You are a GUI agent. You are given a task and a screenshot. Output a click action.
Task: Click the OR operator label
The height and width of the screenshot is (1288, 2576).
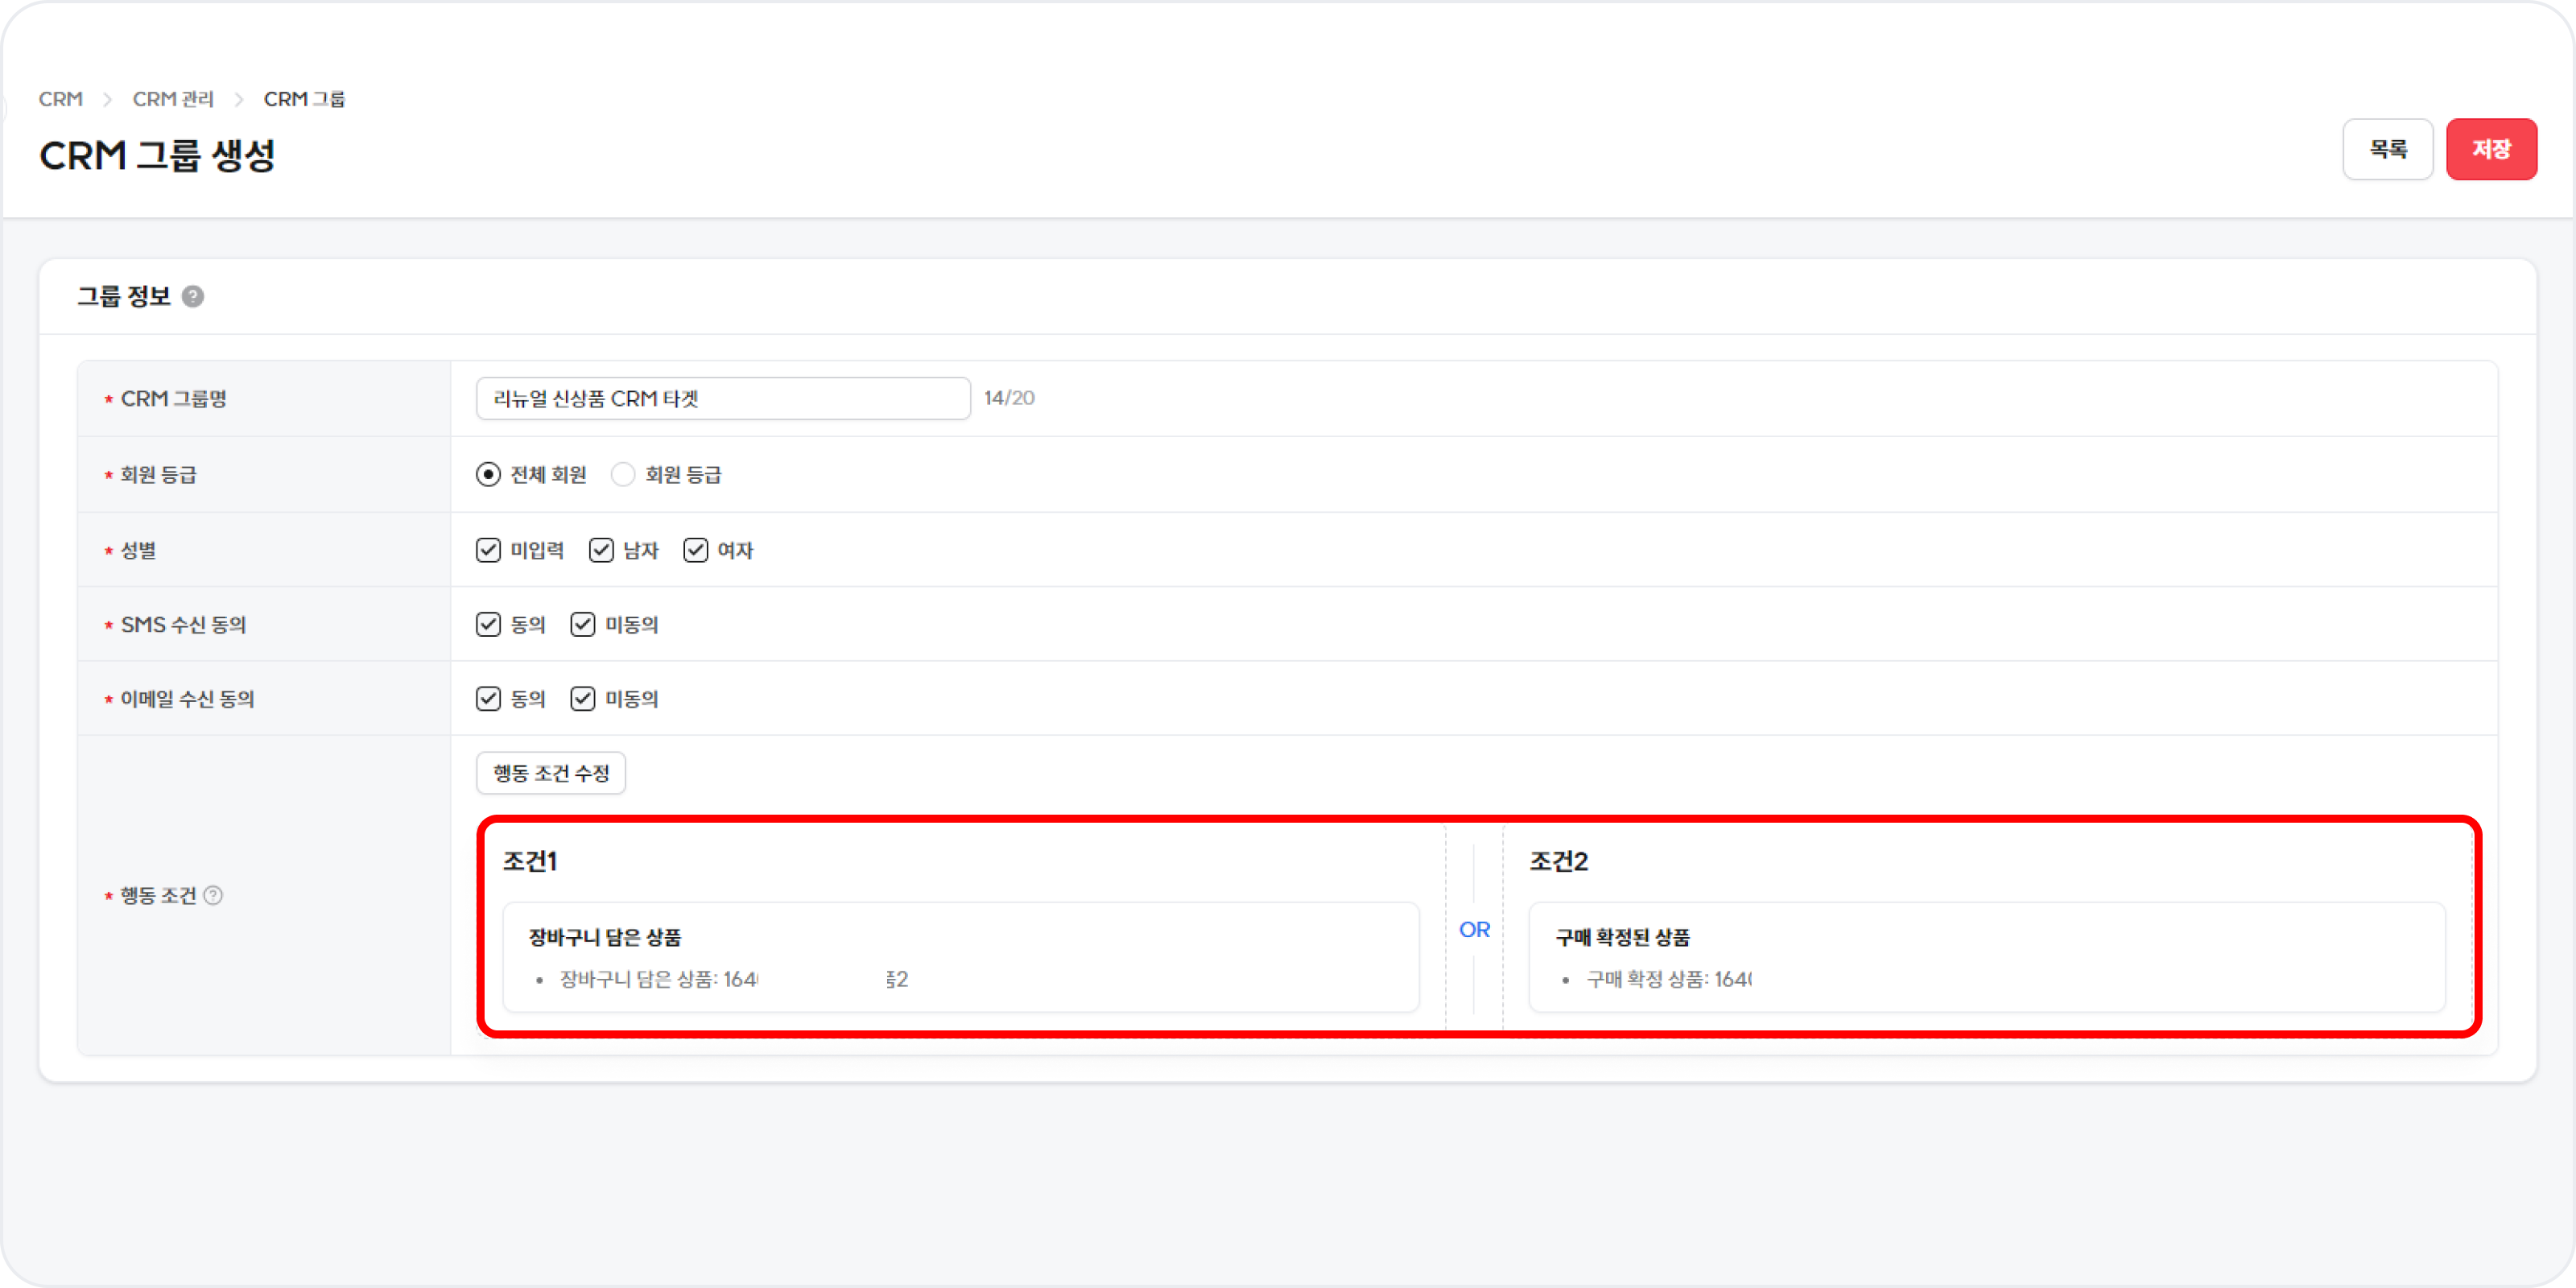pyautogui.click(x=1474, y=929)
